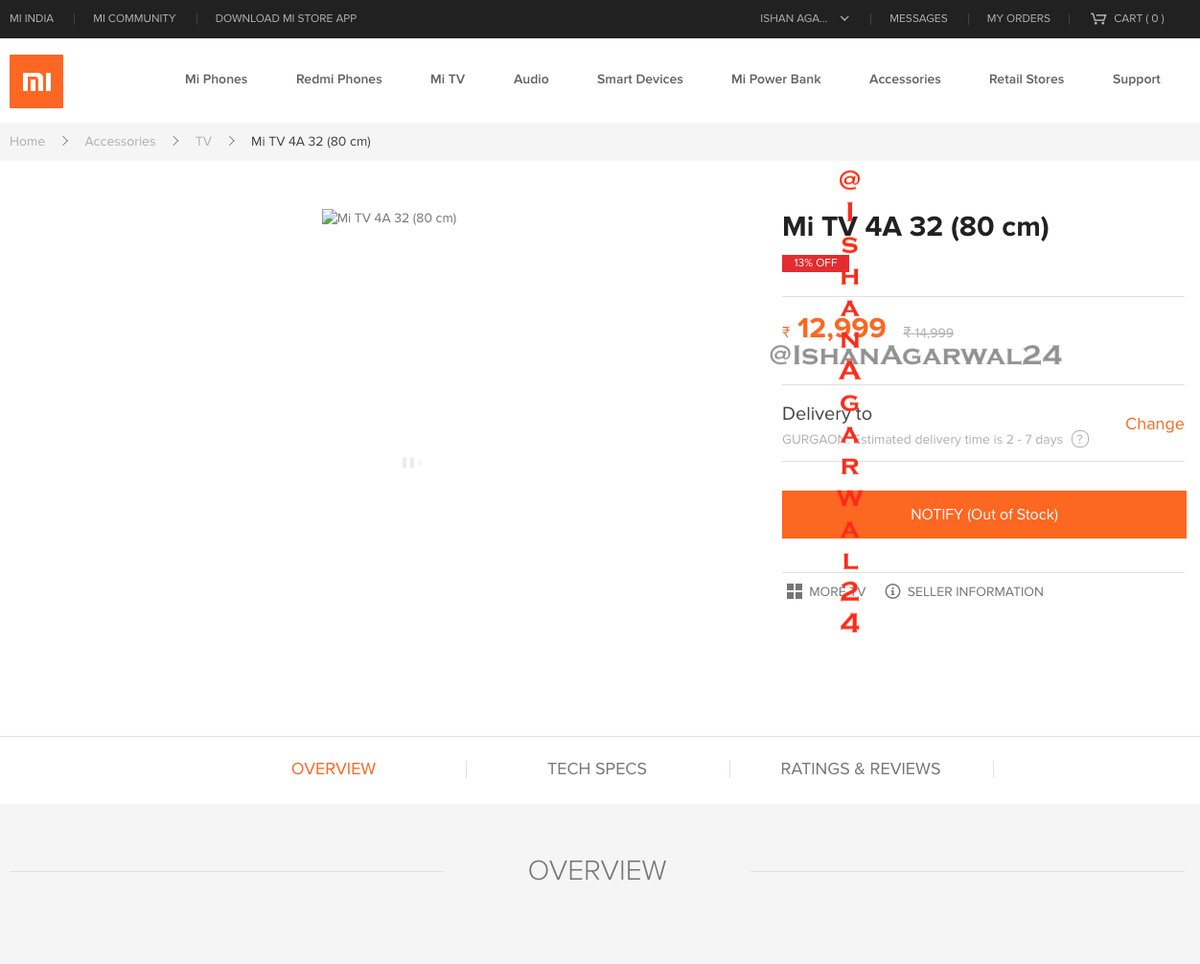This screenshot has height=964, width=1200.
Task: Click the struck-through 14,999 price
Action: [x=928, y=333]
